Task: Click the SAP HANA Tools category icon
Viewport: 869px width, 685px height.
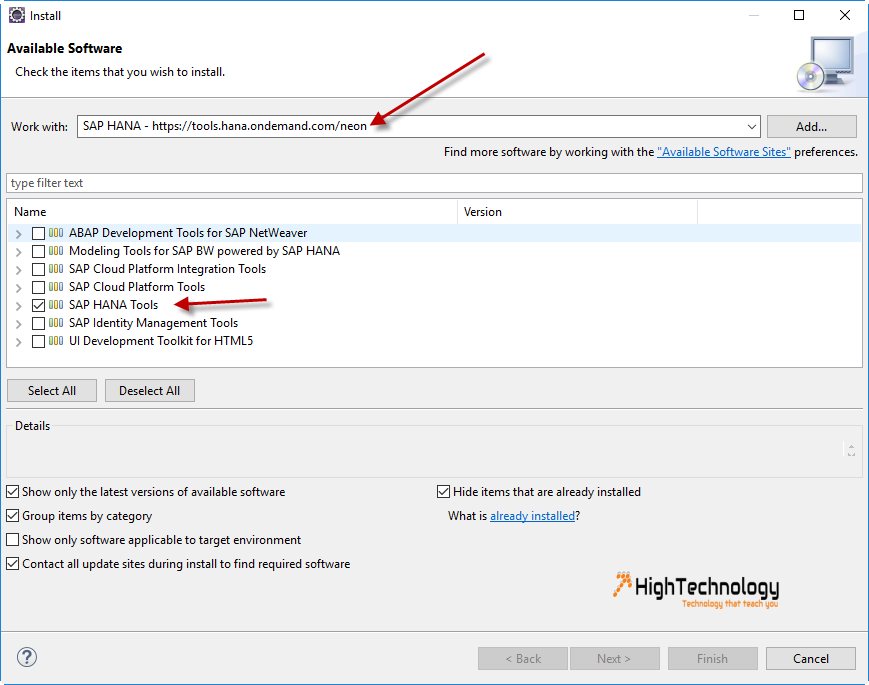Action: click(56, 305)
